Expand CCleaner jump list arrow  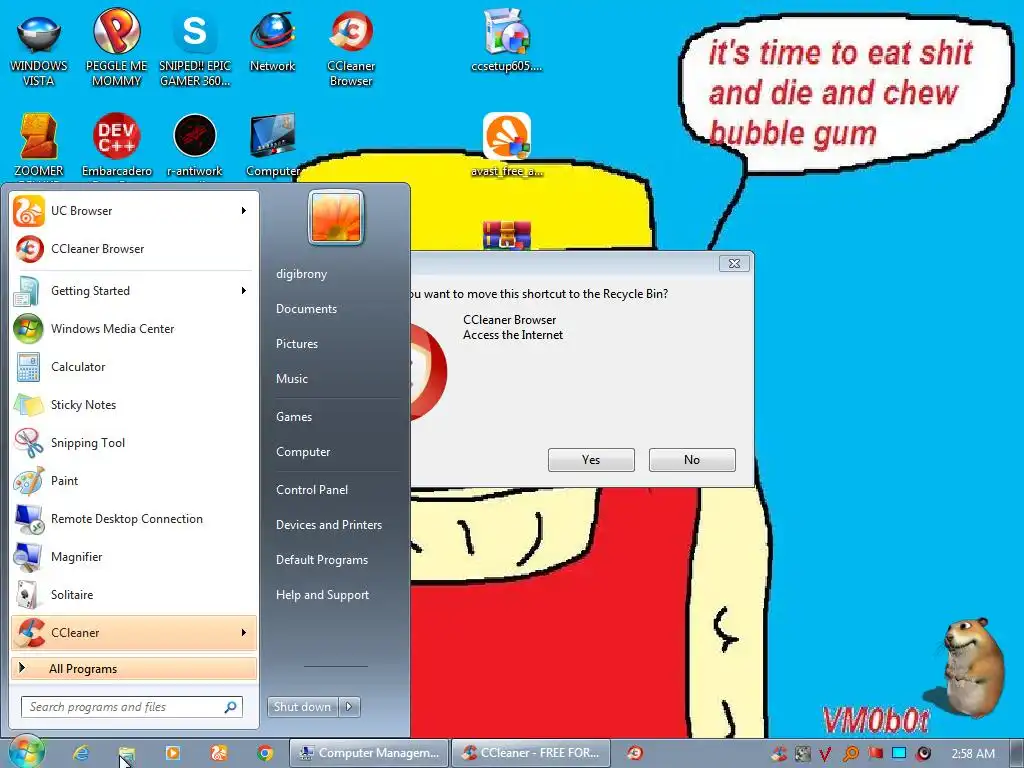pyautogui.click(x=244, y=632)
